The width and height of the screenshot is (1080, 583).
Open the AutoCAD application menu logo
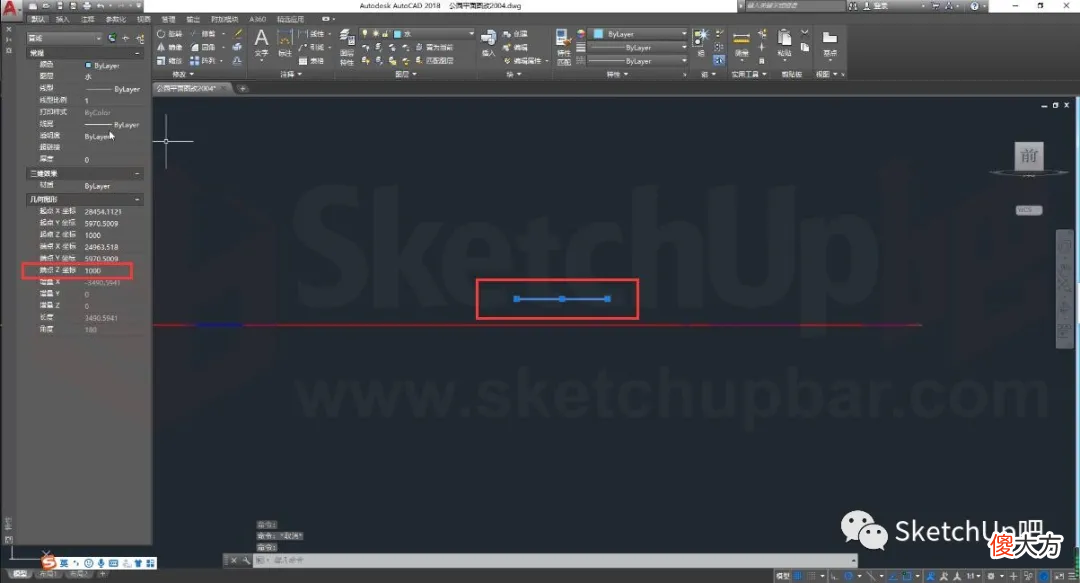click(9, 8)
